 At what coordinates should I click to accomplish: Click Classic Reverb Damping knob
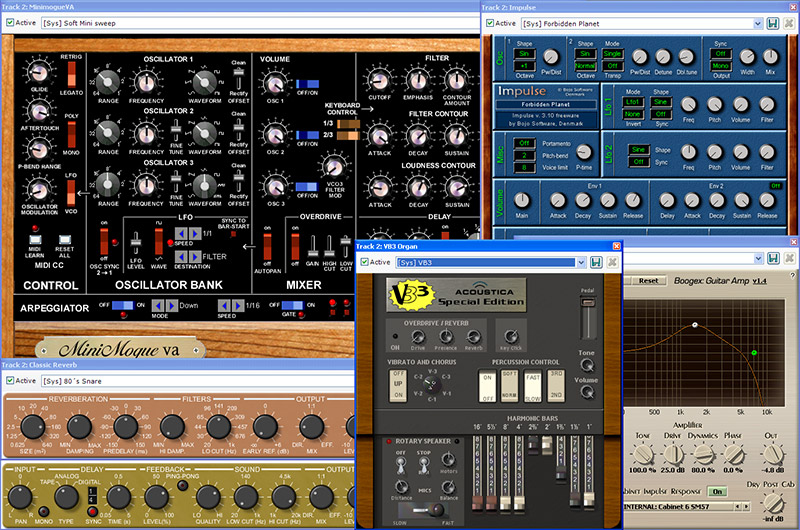pyautogui.click(x=79, y=427)
